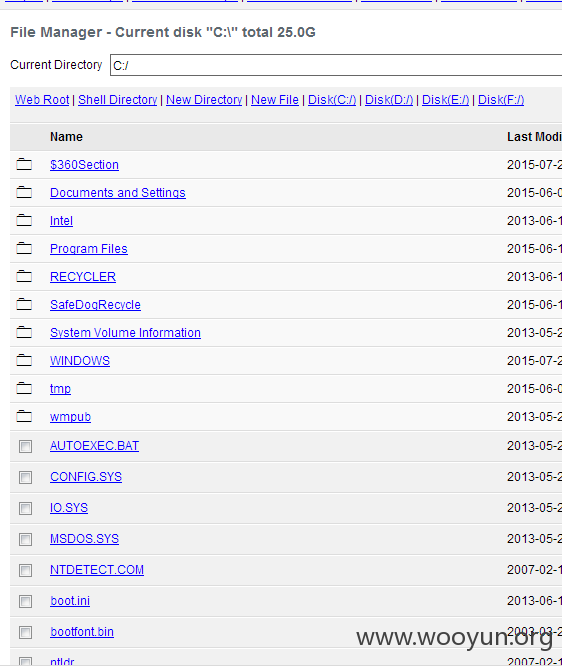Click the Last Modified column header

(534, 137)
